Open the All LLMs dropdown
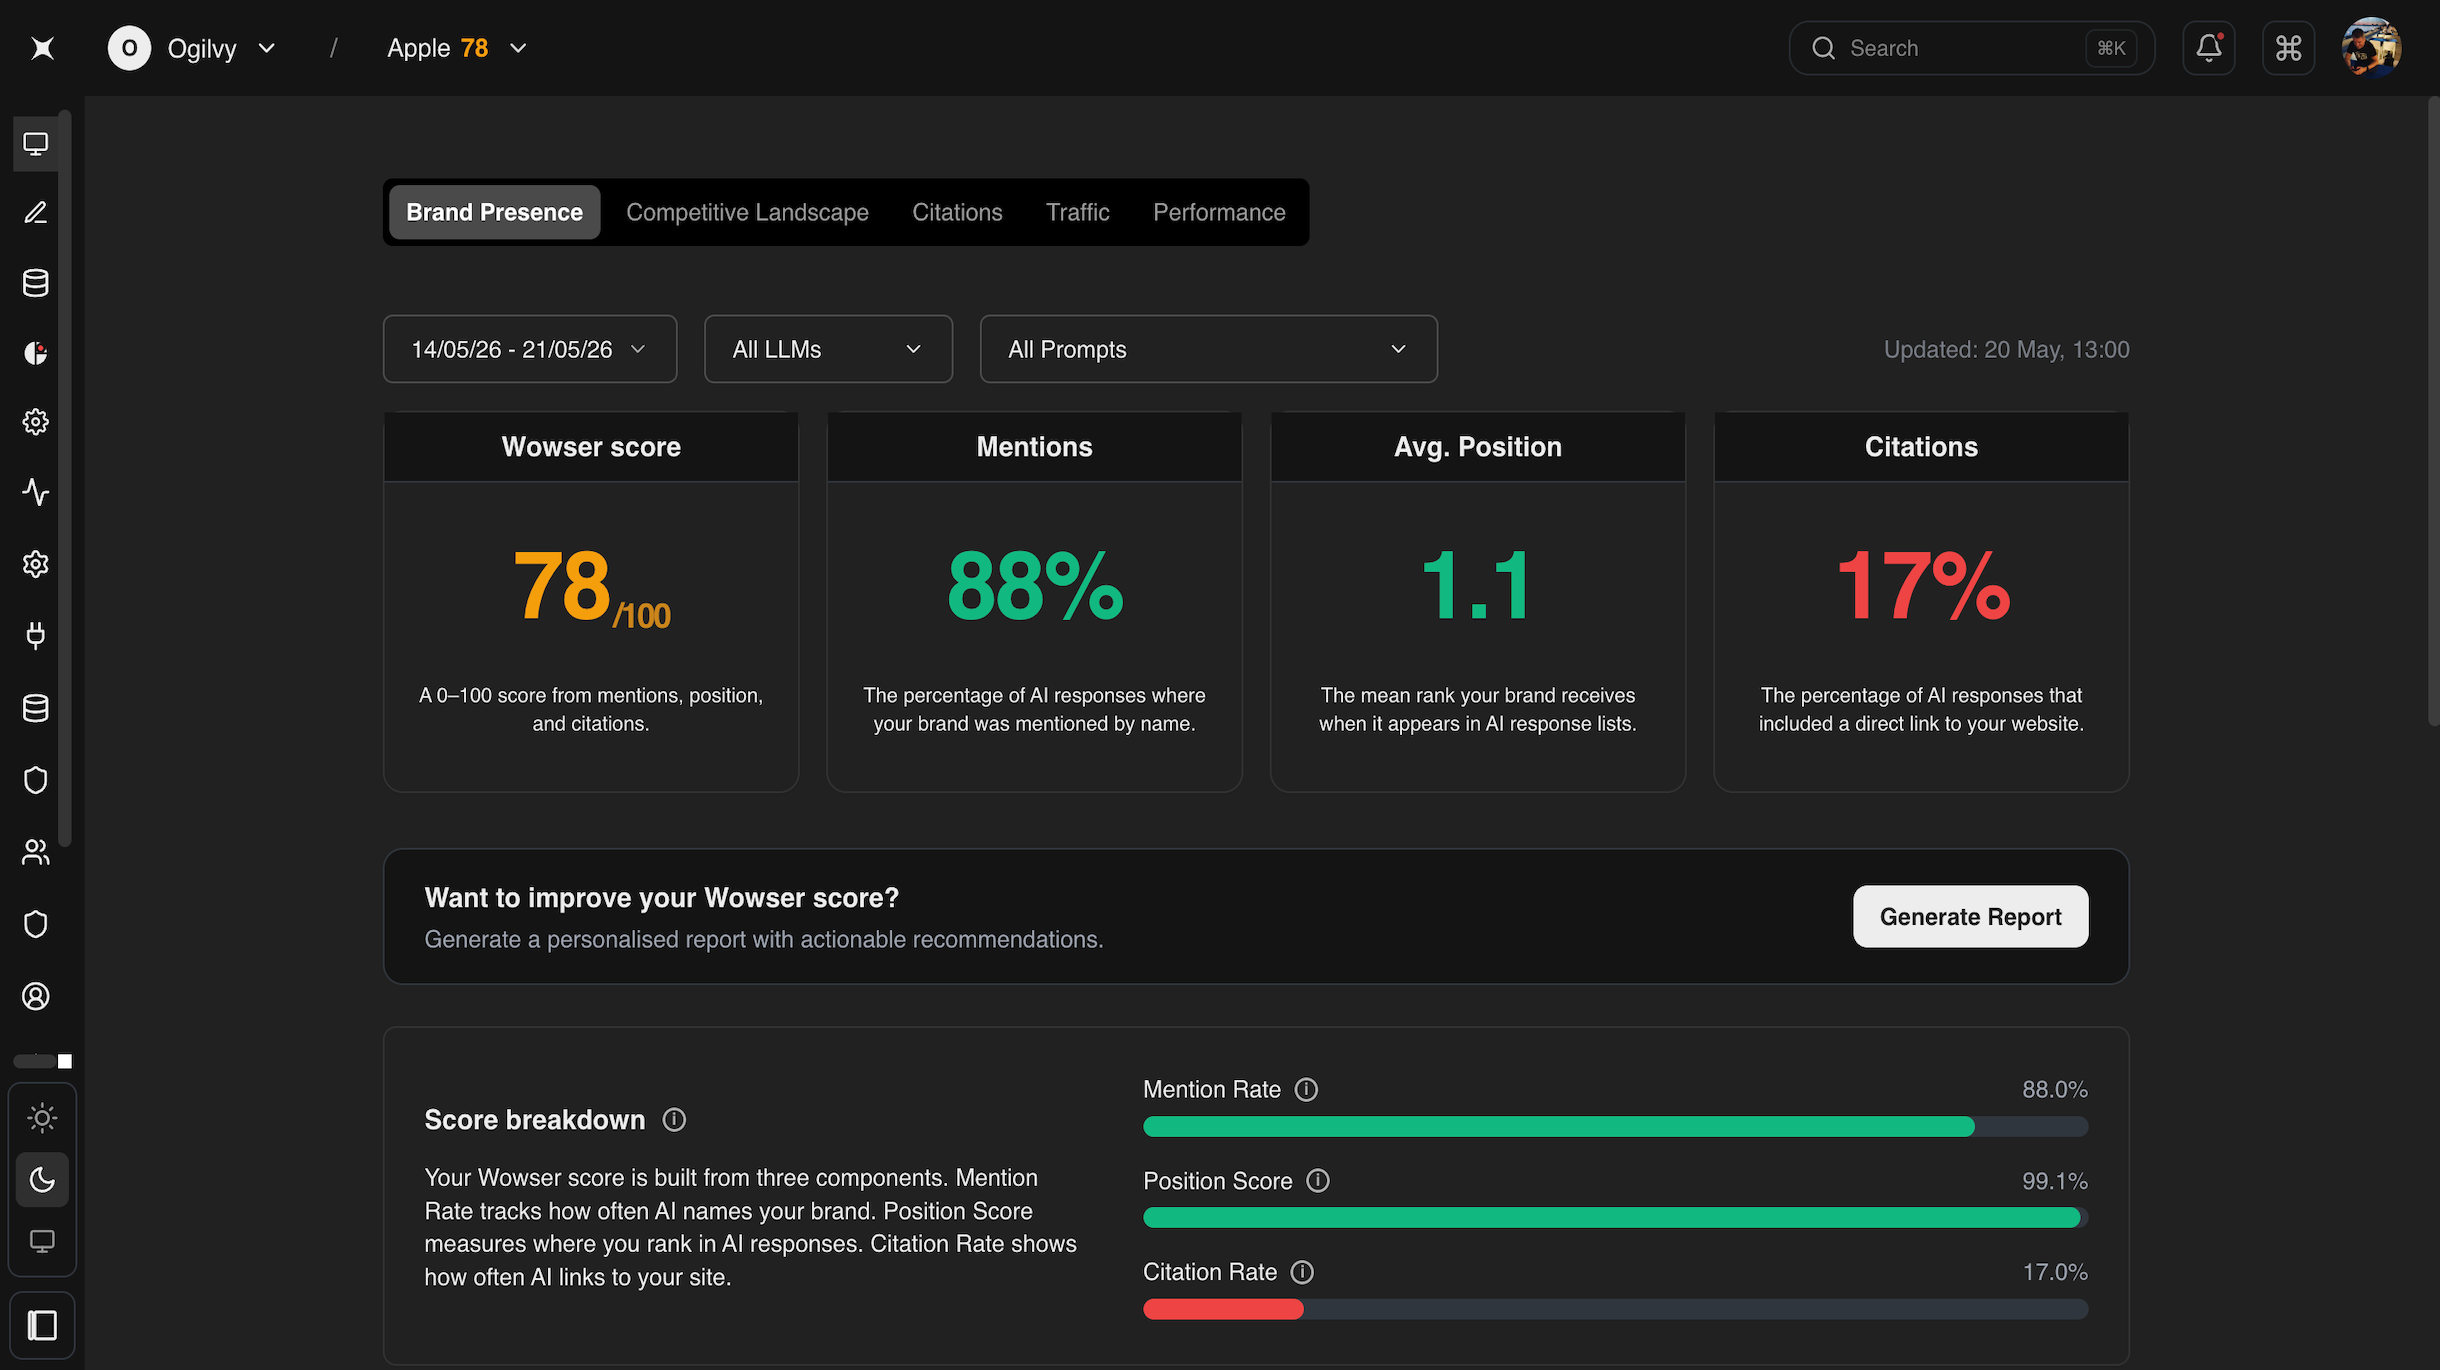 coord(828,349)
